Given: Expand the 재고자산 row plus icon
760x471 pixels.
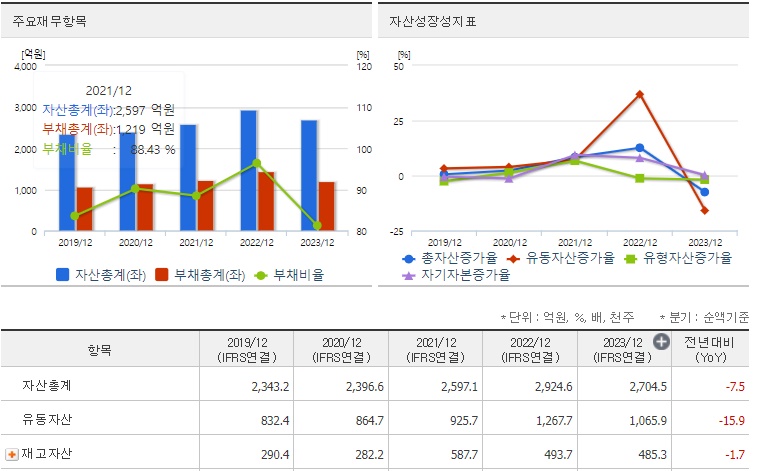Looking at the screenshot, I should click(x=12, y=455).
